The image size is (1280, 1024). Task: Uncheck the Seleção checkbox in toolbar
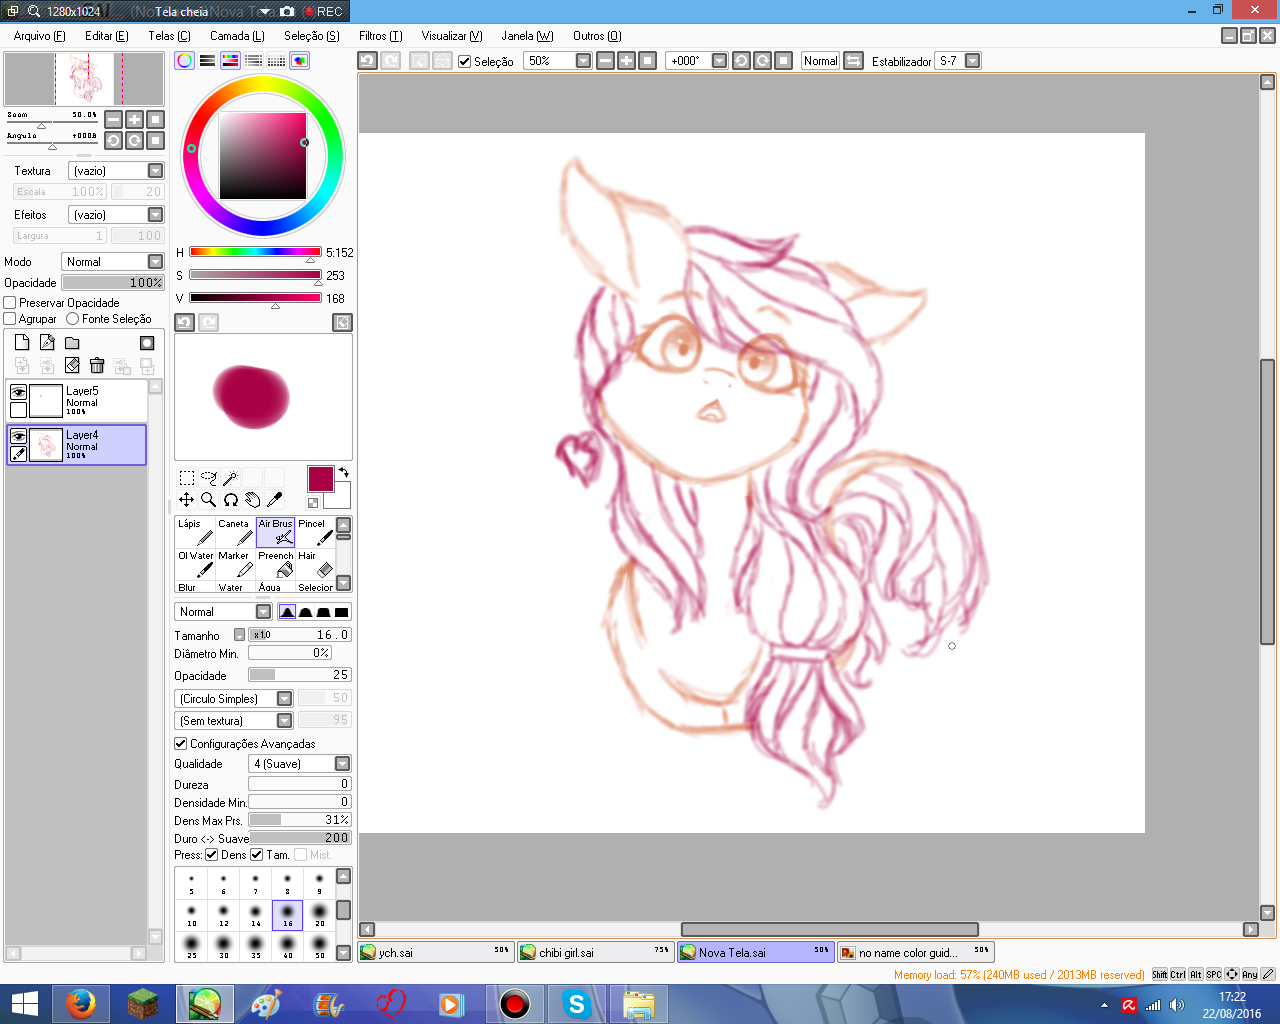click(465, 61)
